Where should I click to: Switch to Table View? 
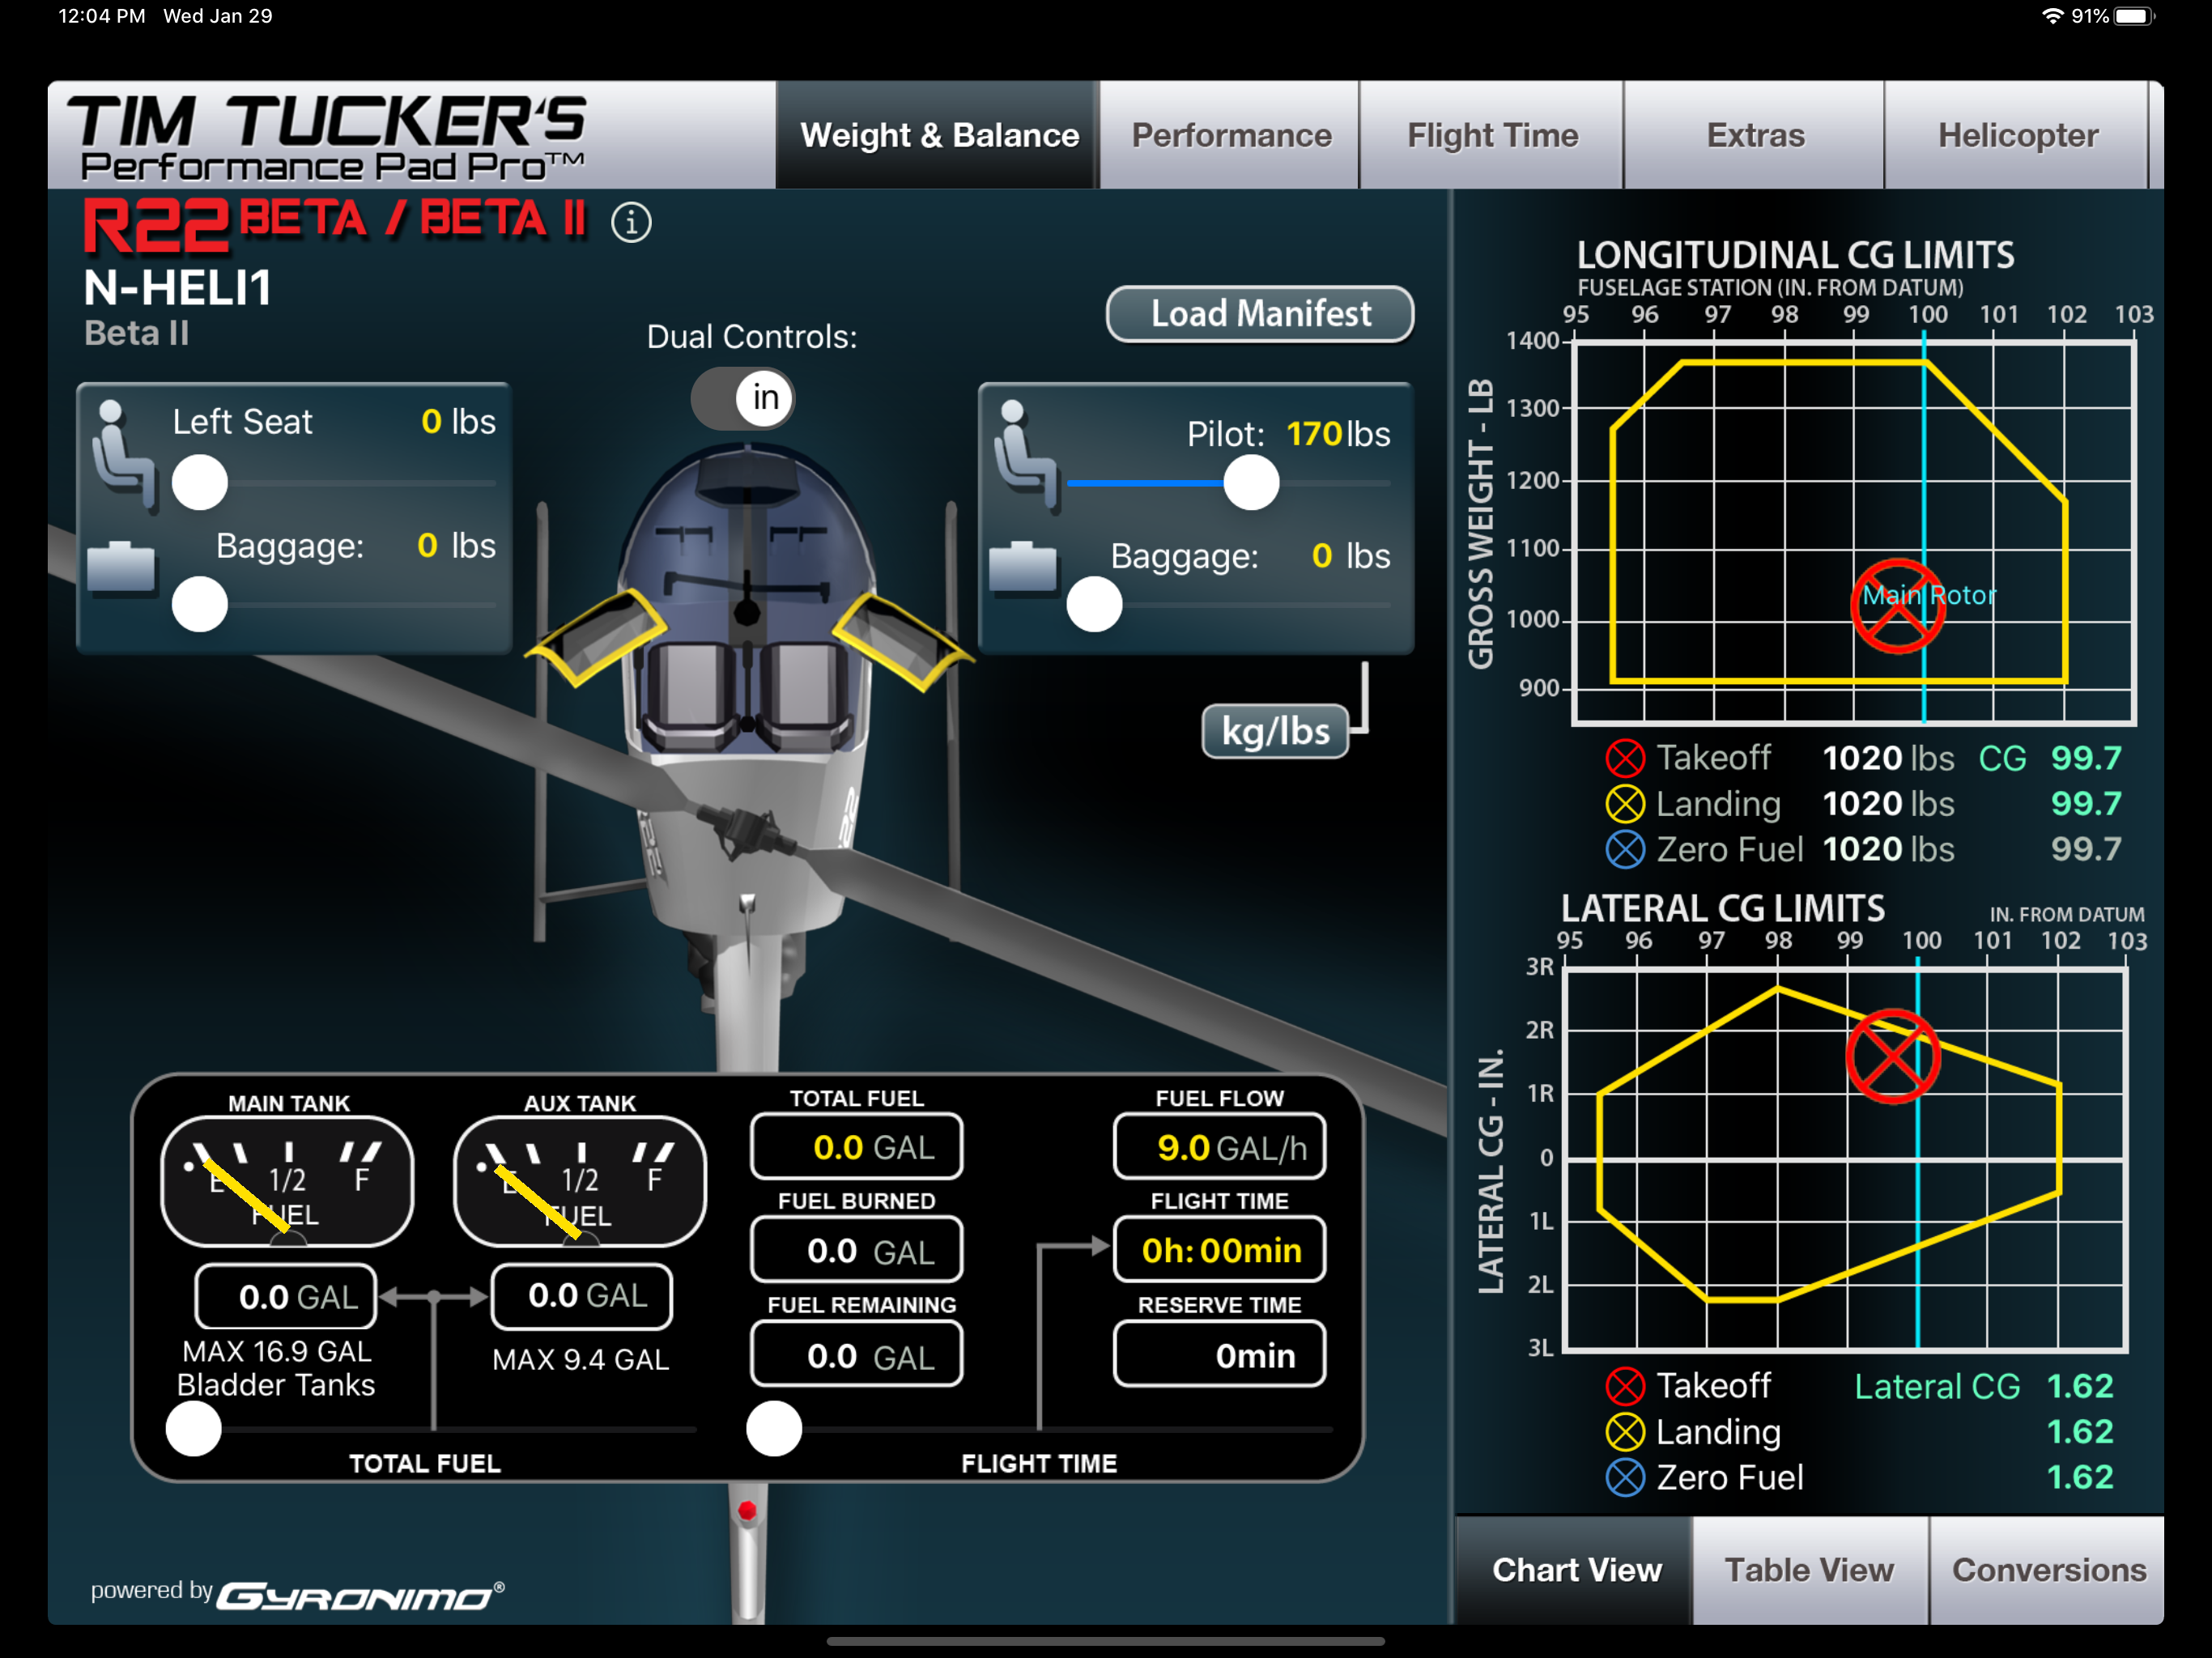coord(1810,1570)
